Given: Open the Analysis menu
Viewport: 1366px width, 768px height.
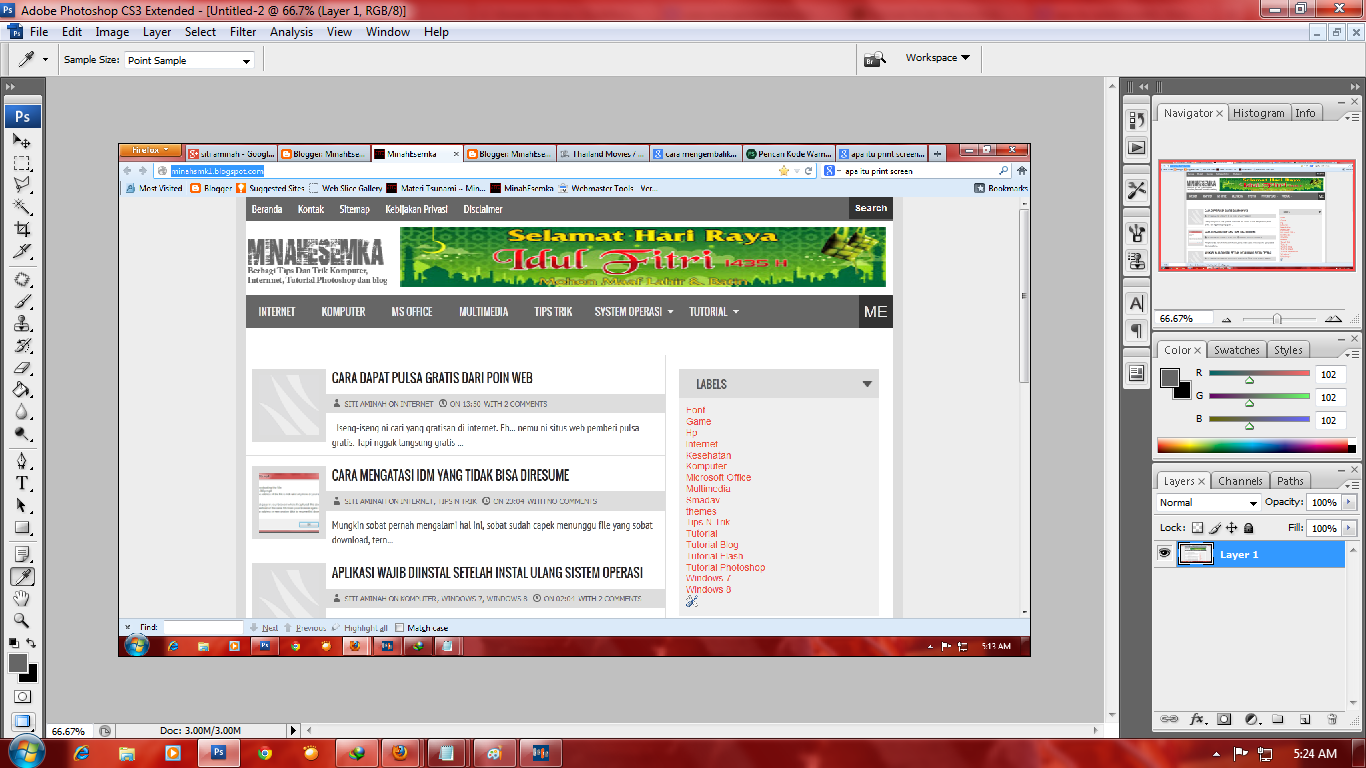Looking at the screenshot, I should click(291, 32).
